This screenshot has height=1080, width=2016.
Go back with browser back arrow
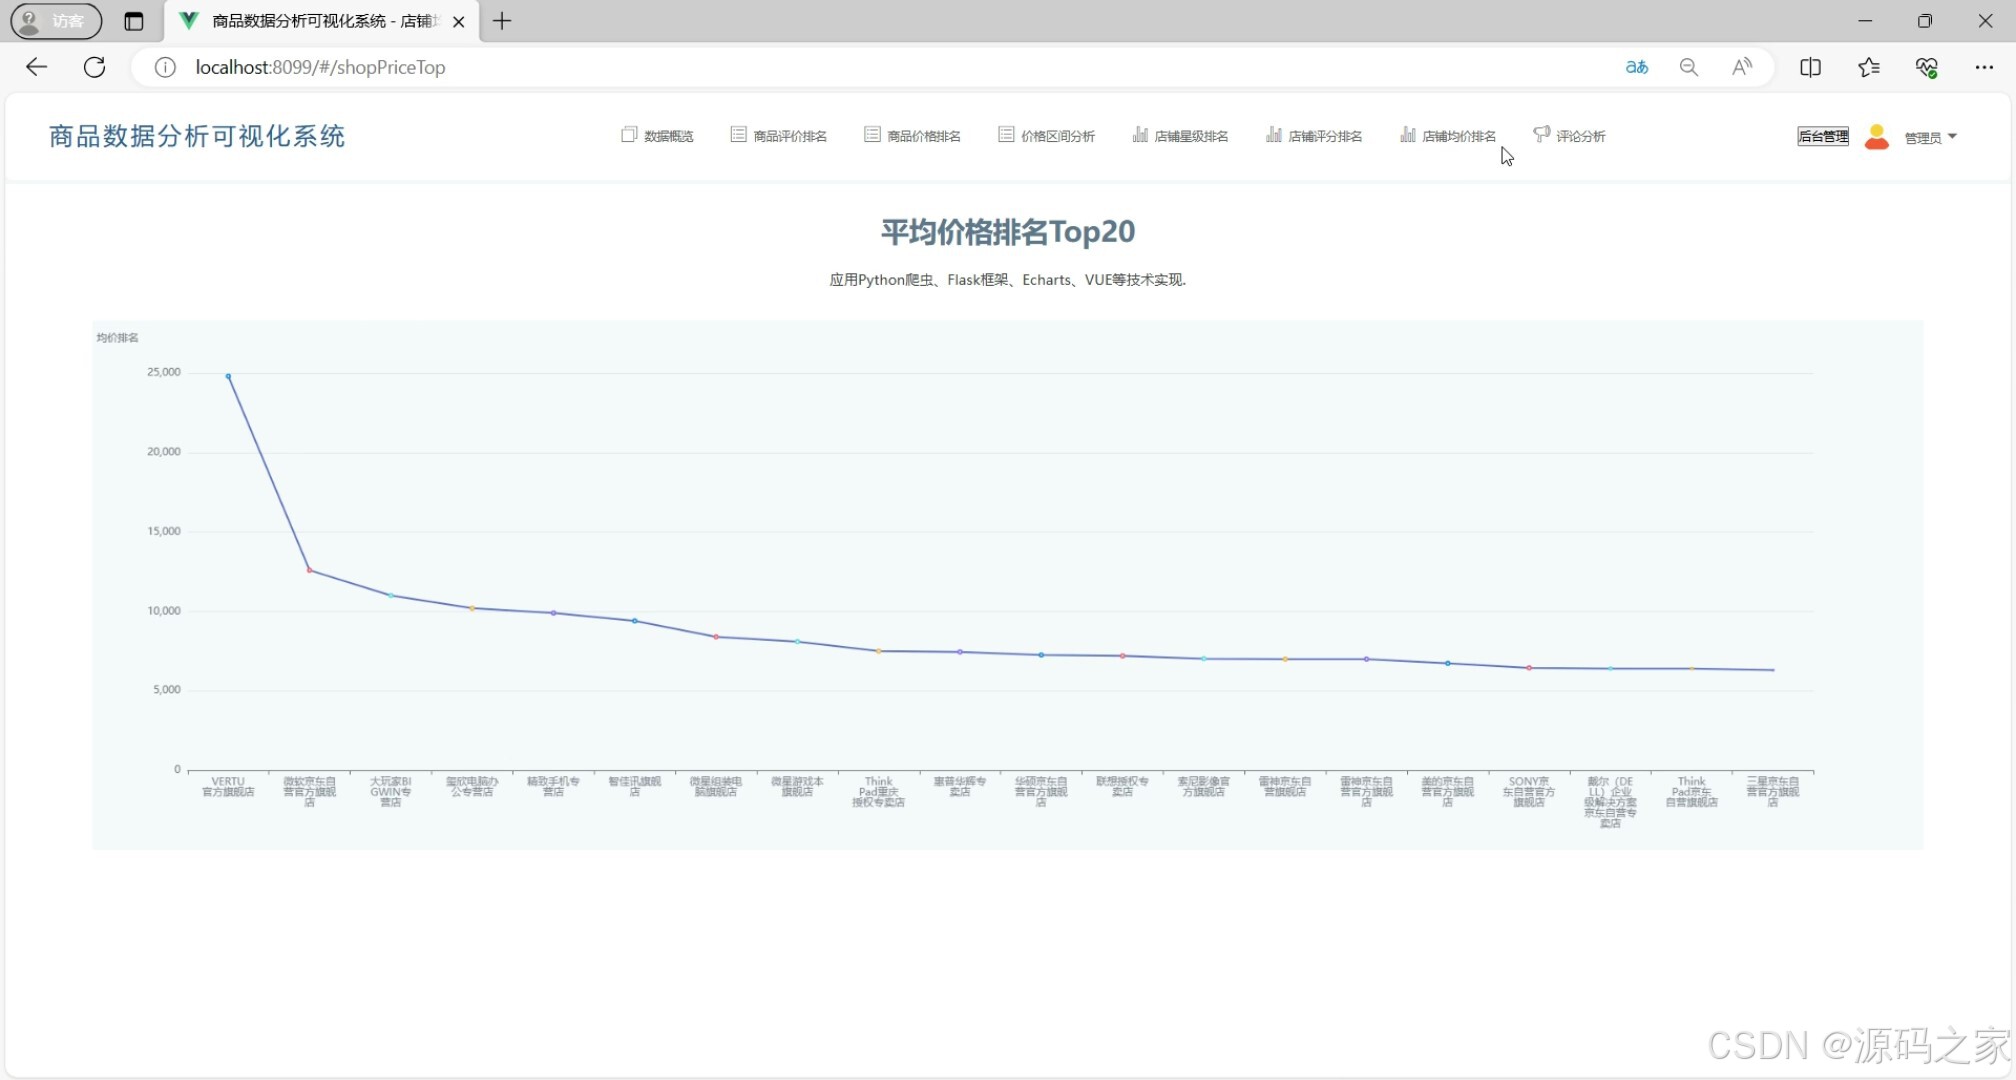[x=37, y=67]
